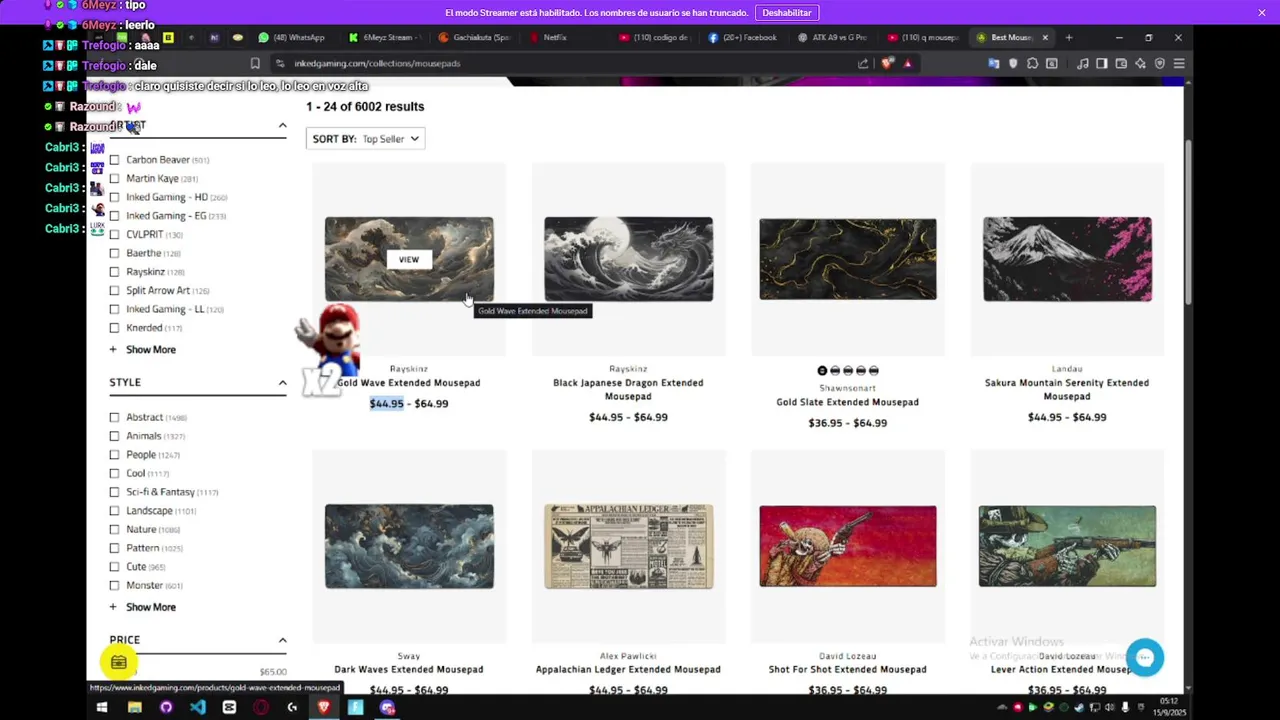
Task: Select first color swatch on Gold Slate
Action: (x=822, y=370)
